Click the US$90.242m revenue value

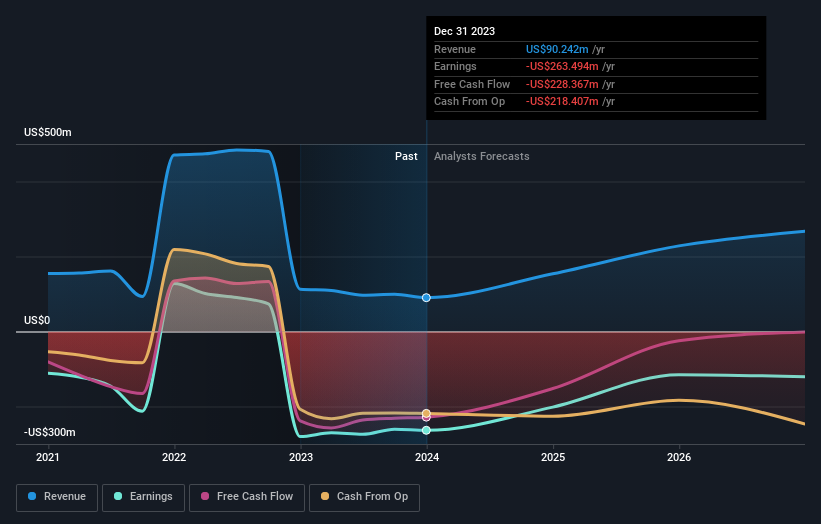pos(557,49)
